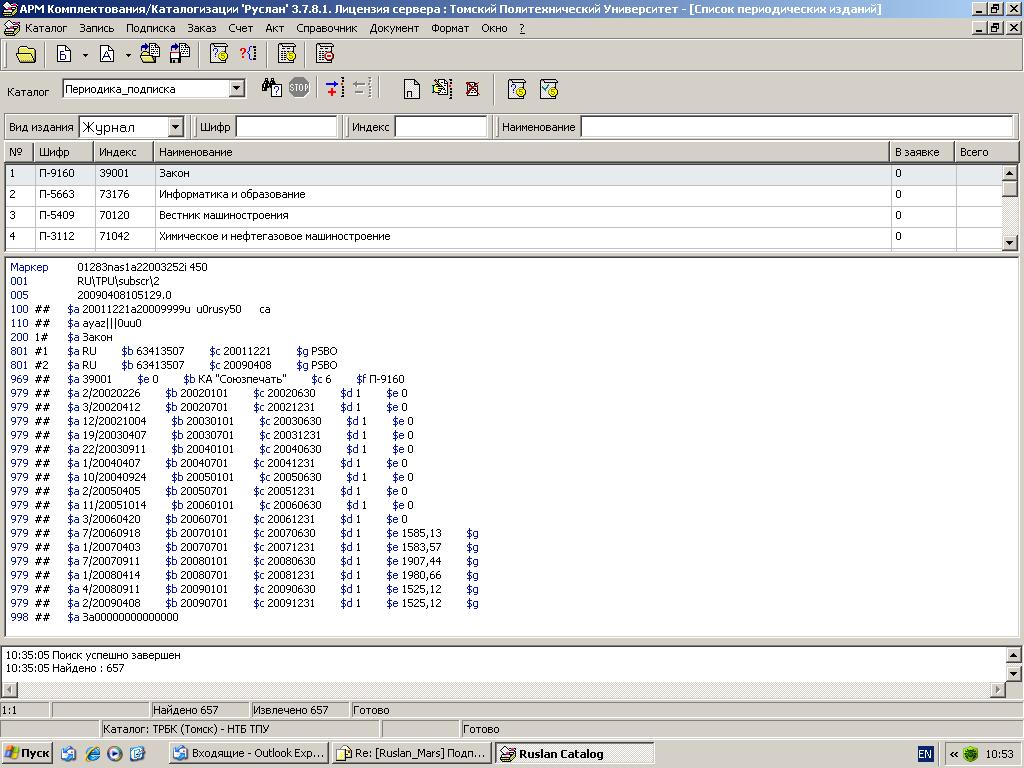Click the document with red X icon

(x=472, y=89)
